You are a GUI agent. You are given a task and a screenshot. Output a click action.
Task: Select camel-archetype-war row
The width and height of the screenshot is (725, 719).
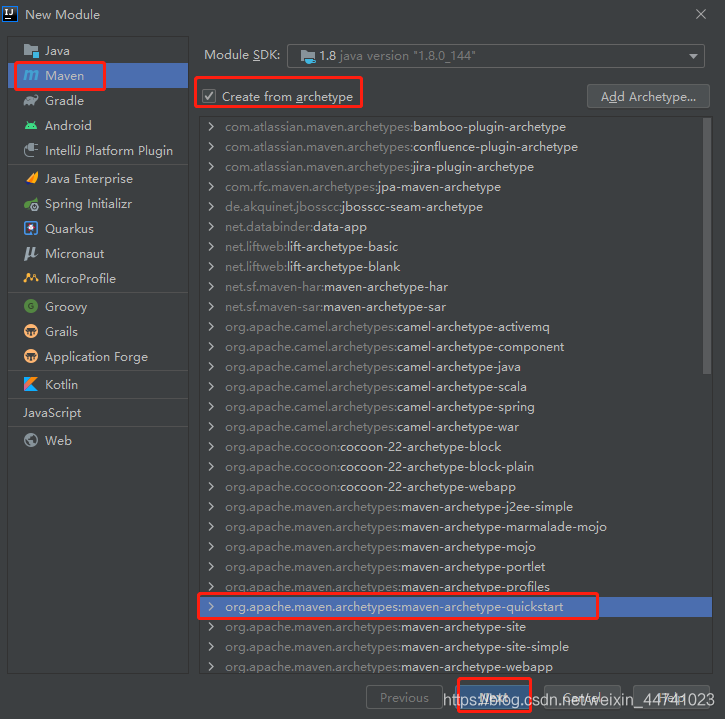coord(455,426)
